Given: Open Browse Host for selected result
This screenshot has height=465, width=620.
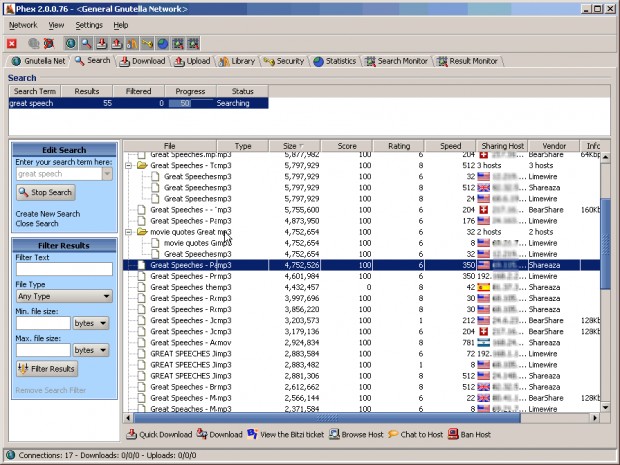Looking at the screenshot, I should 361,435.
